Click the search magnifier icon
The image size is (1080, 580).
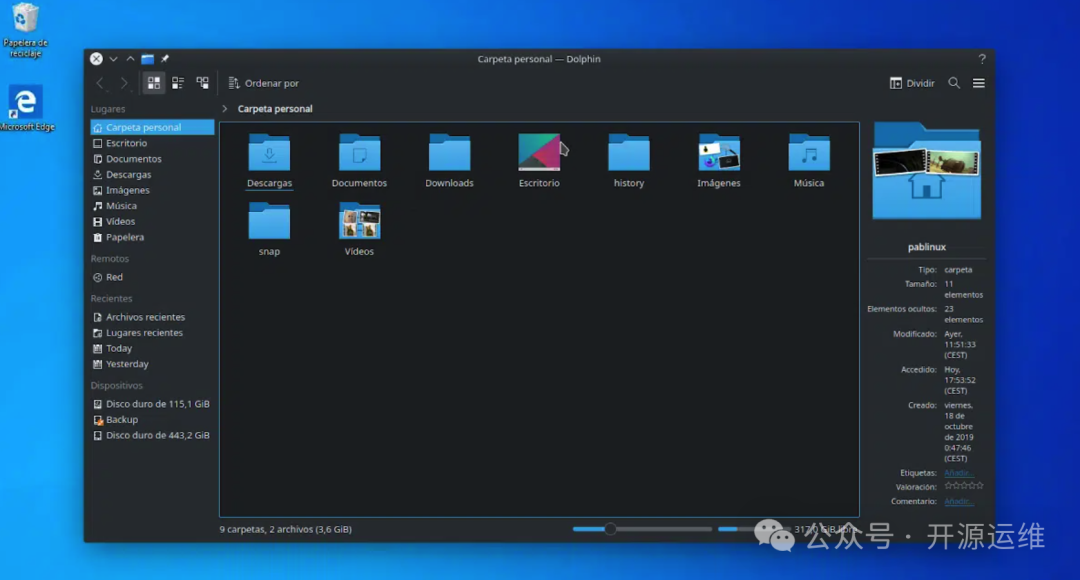tap(954, 83)
